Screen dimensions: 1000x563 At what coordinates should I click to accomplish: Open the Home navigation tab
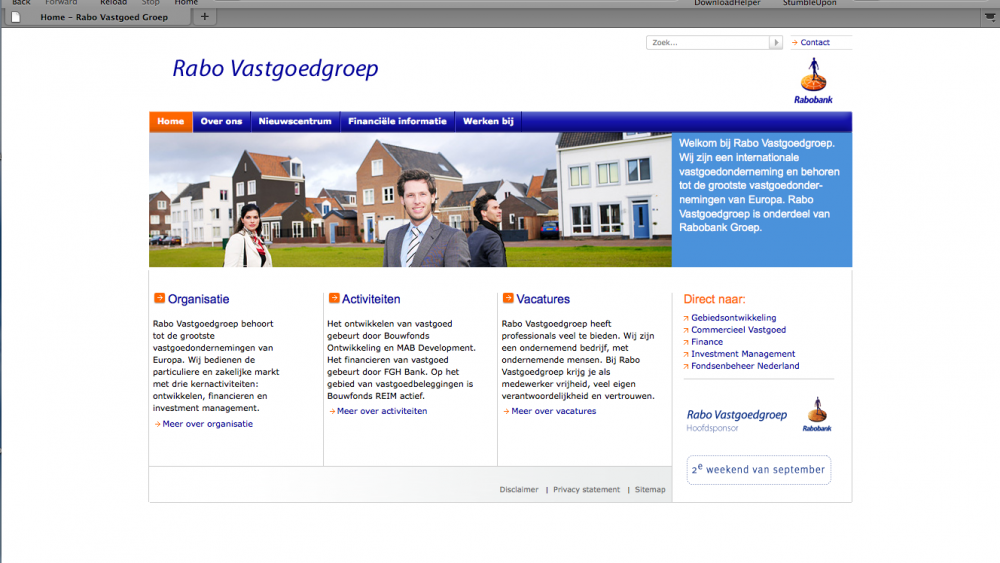click(171, 121)
